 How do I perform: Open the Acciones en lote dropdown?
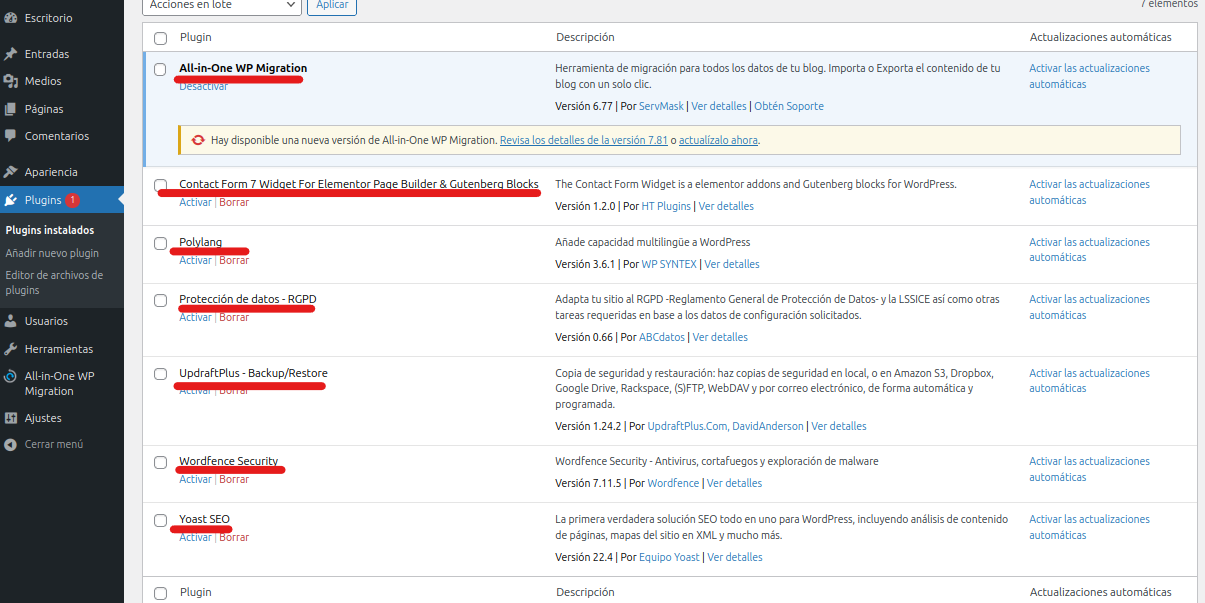pos(221,5)
